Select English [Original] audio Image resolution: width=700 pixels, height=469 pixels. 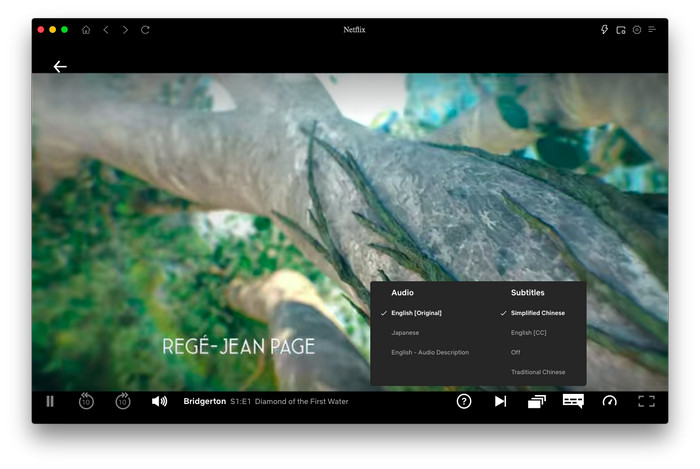click(x=416, y=313)
